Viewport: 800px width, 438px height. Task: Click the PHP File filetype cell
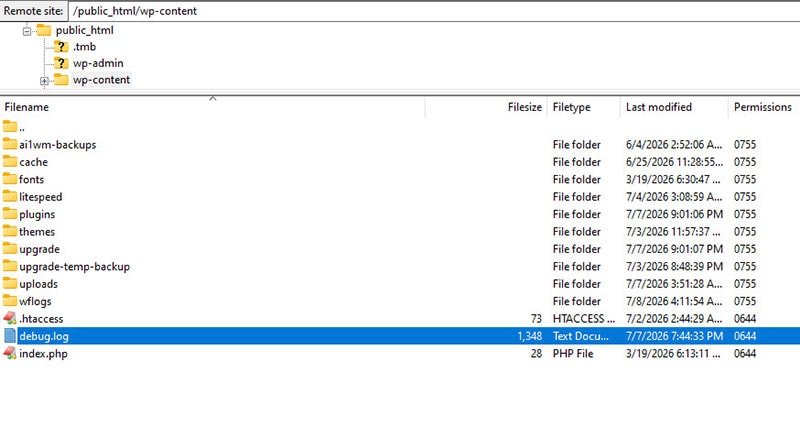pos(573,354)
